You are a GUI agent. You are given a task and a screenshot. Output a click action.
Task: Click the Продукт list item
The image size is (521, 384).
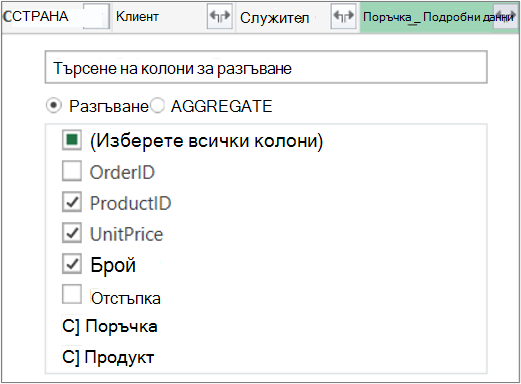tap(108, 357)
